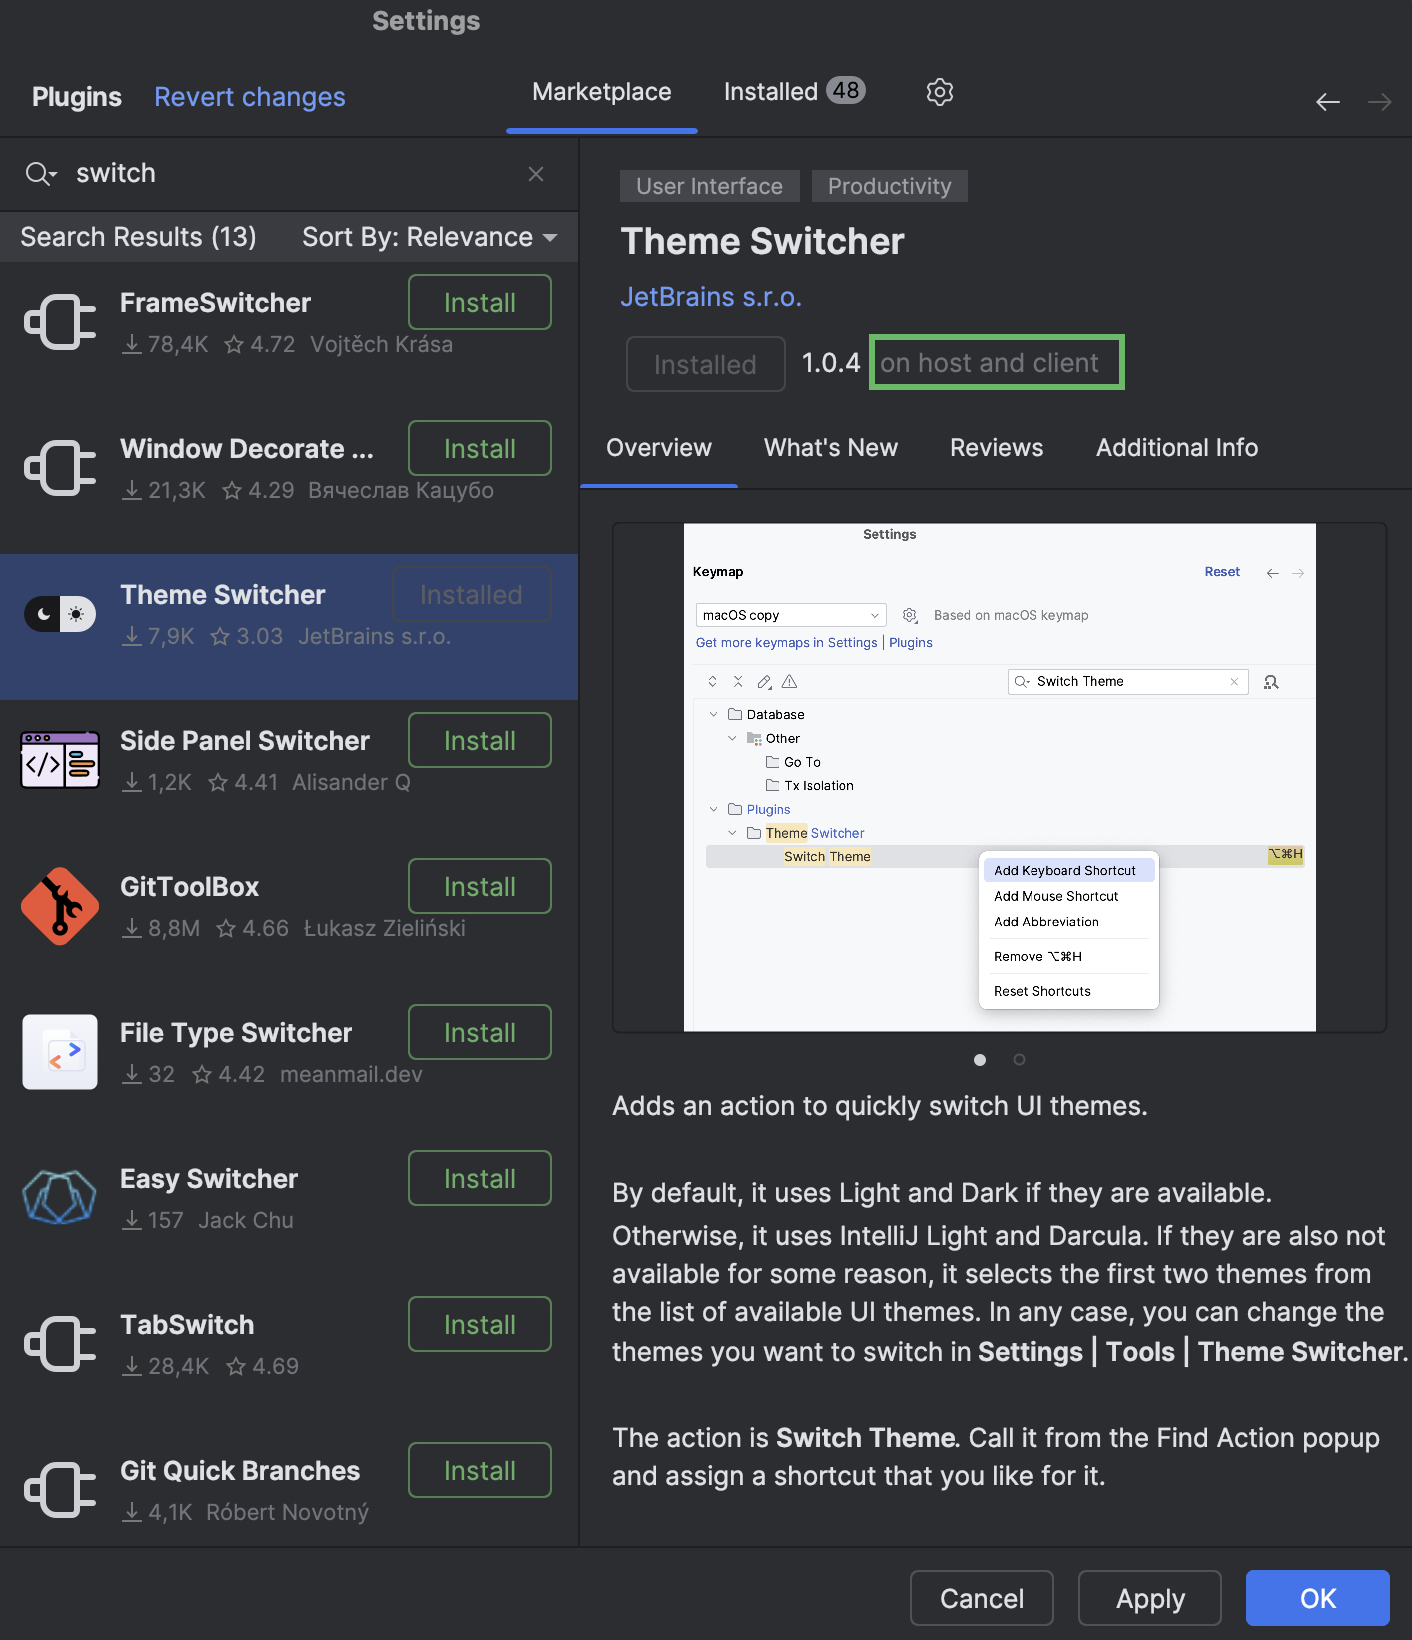Screen dimensions: 1412x1640
Task: Click the Easy Switcher plugin icon
Action: point(60,1198)
